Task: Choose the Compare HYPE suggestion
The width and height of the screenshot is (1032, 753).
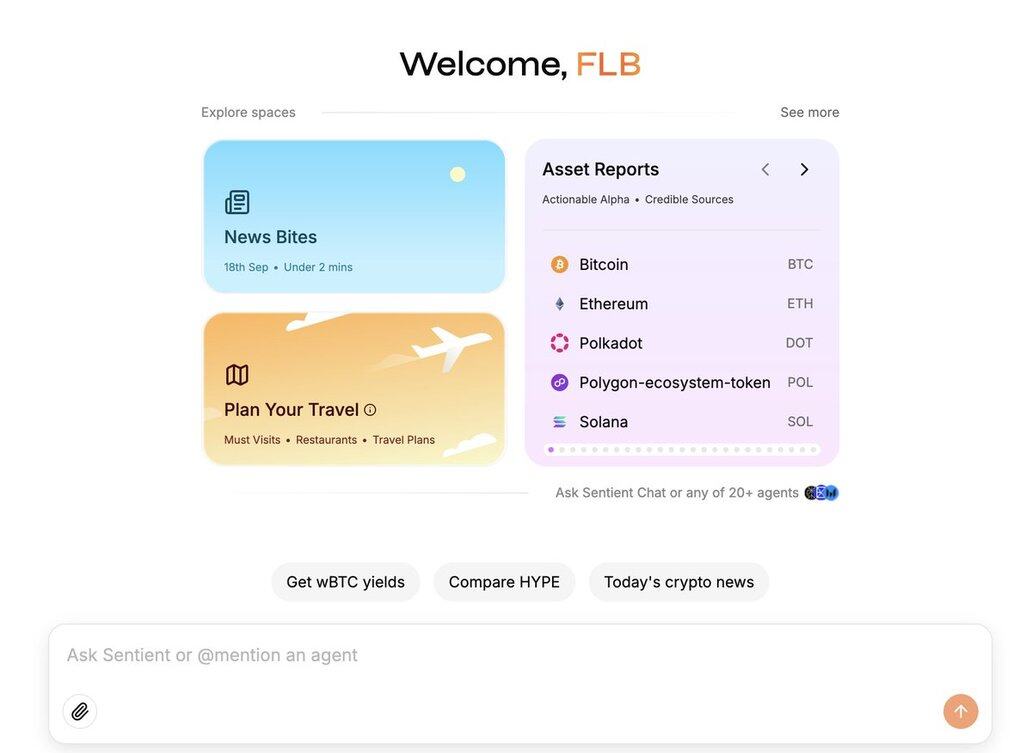Action: (x=504, y=582)
